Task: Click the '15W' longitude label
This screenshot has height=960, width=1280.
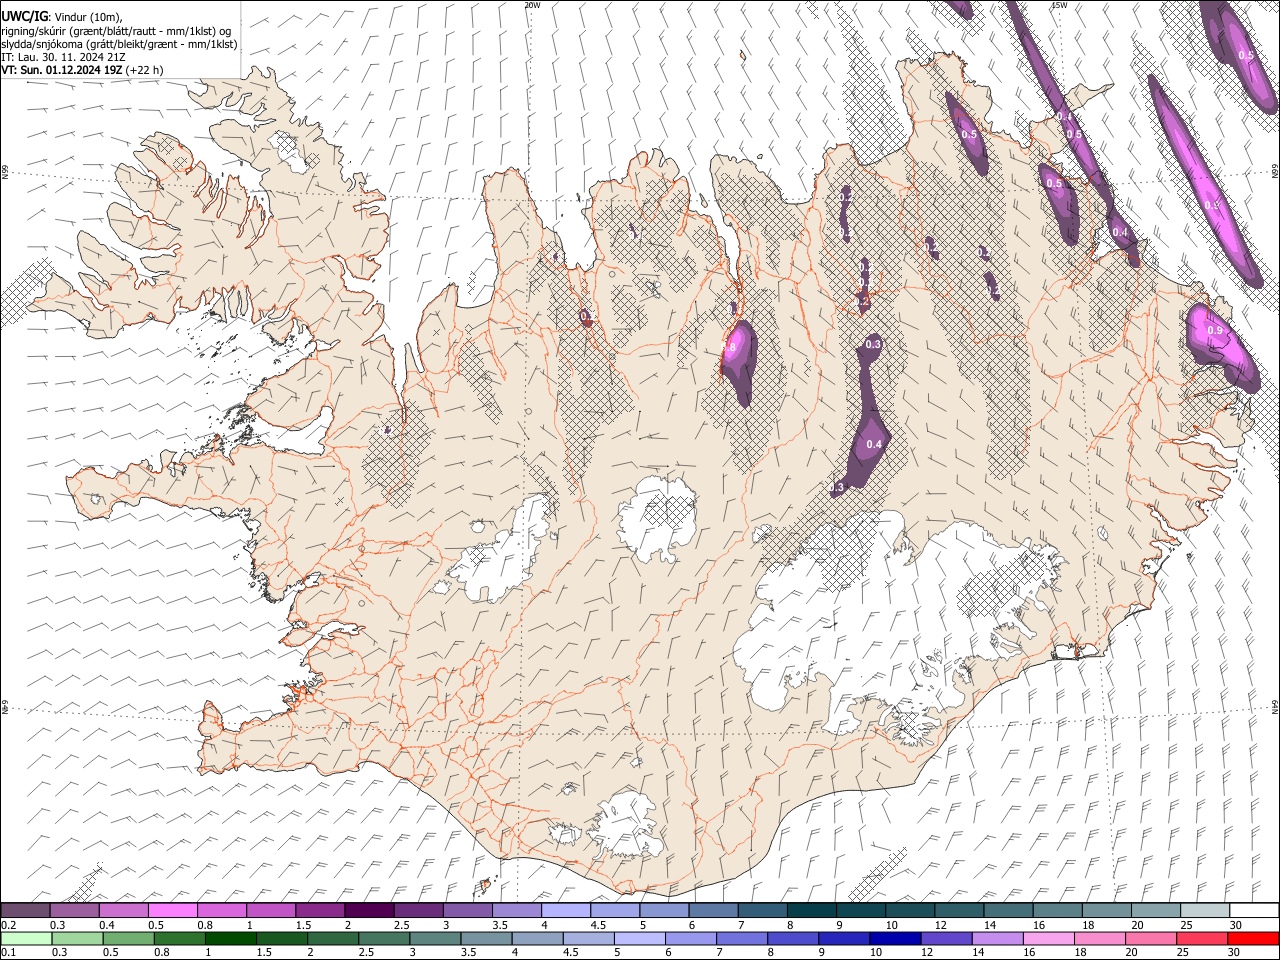Action: point(1059,5)
